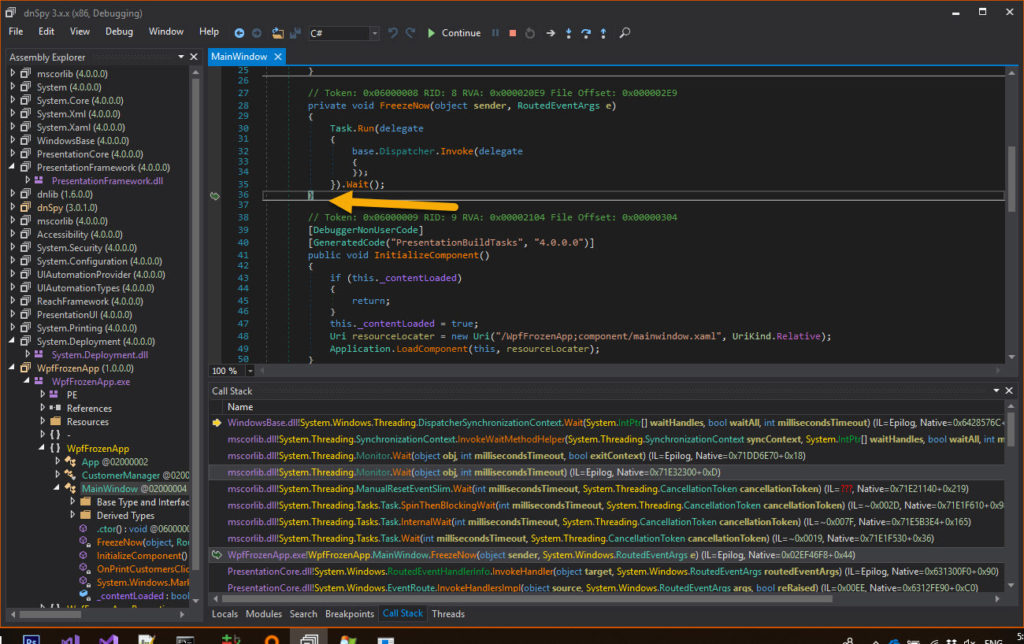Stop debugging with the red square icon

(x=513, y=33)
